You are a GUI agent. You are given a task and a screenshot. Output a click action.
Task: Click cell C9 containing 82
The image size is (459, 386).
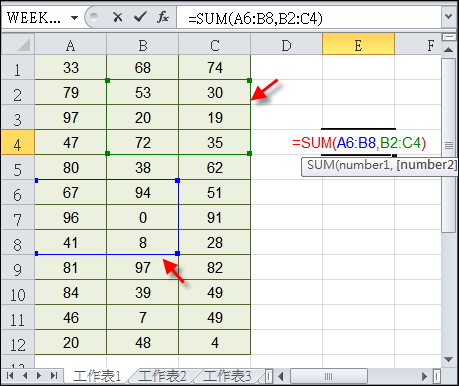[x=215, y=268]
